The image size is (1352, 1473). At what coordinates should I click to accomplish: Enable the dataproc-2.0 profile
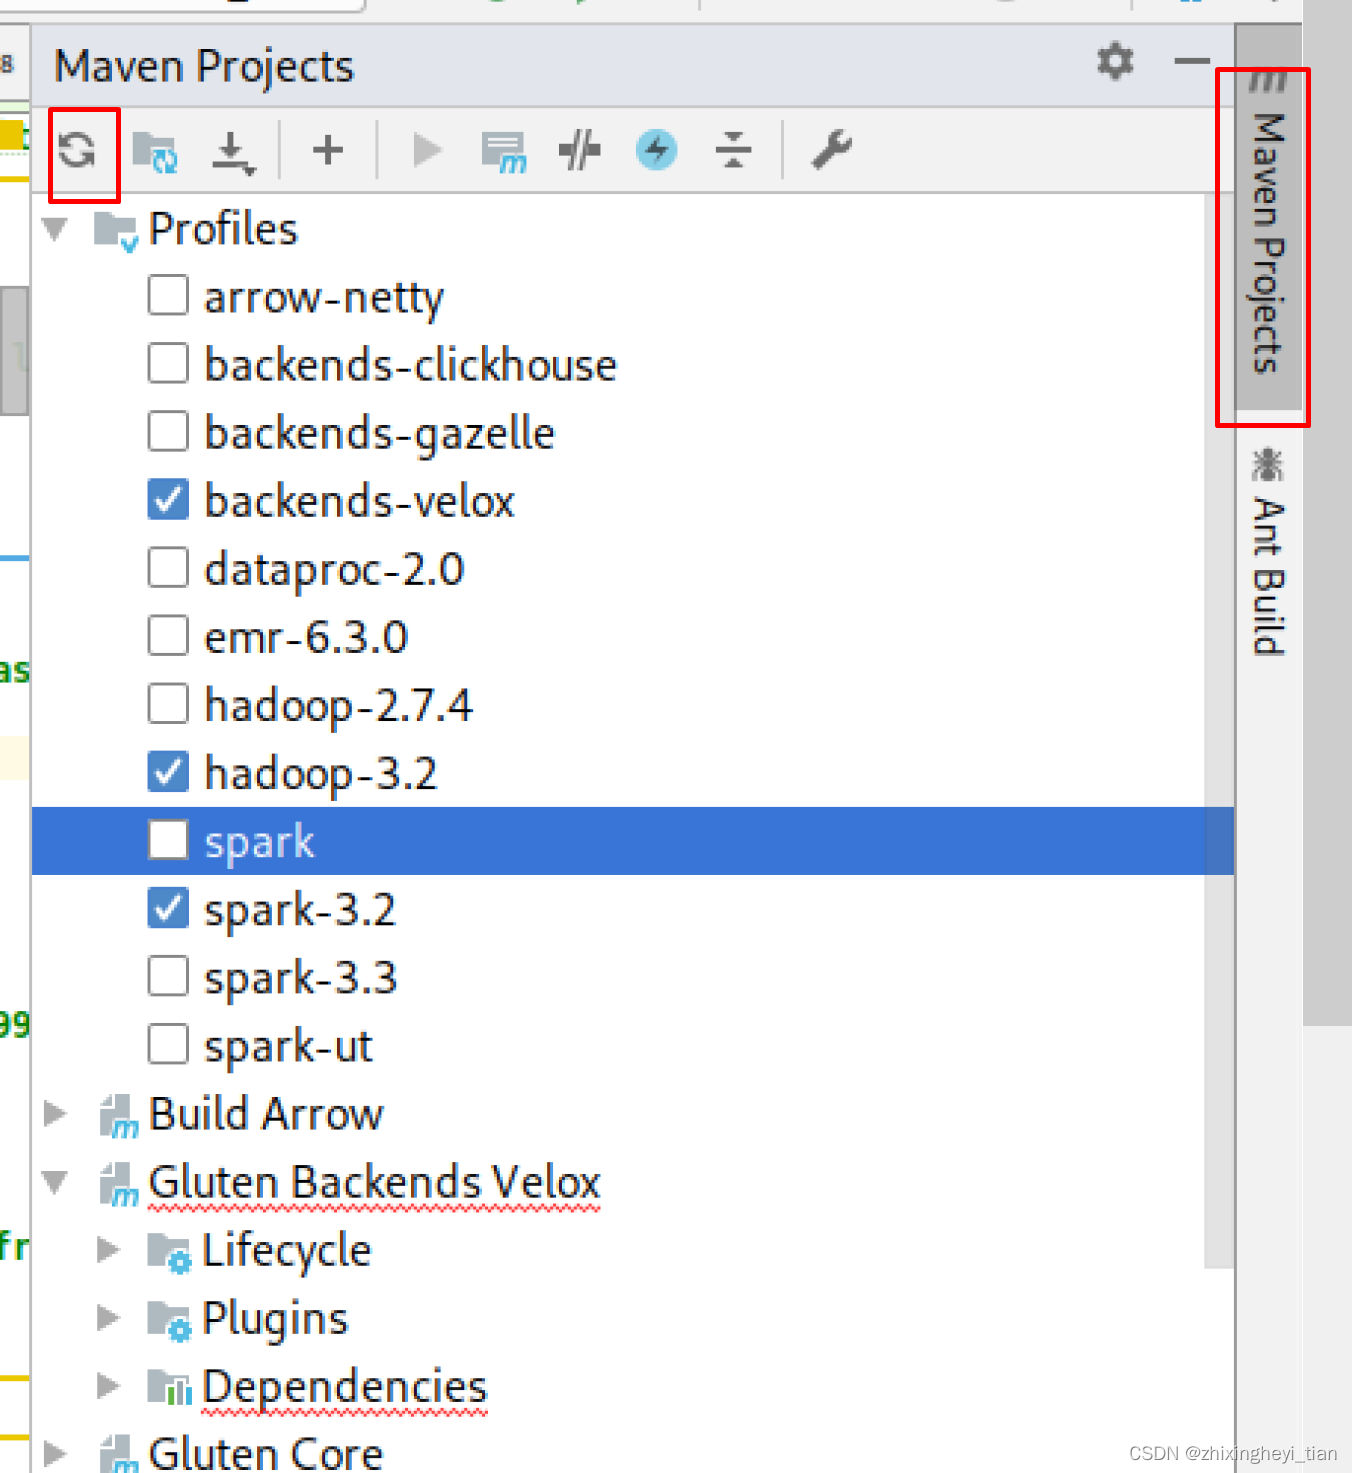[168, 567]
